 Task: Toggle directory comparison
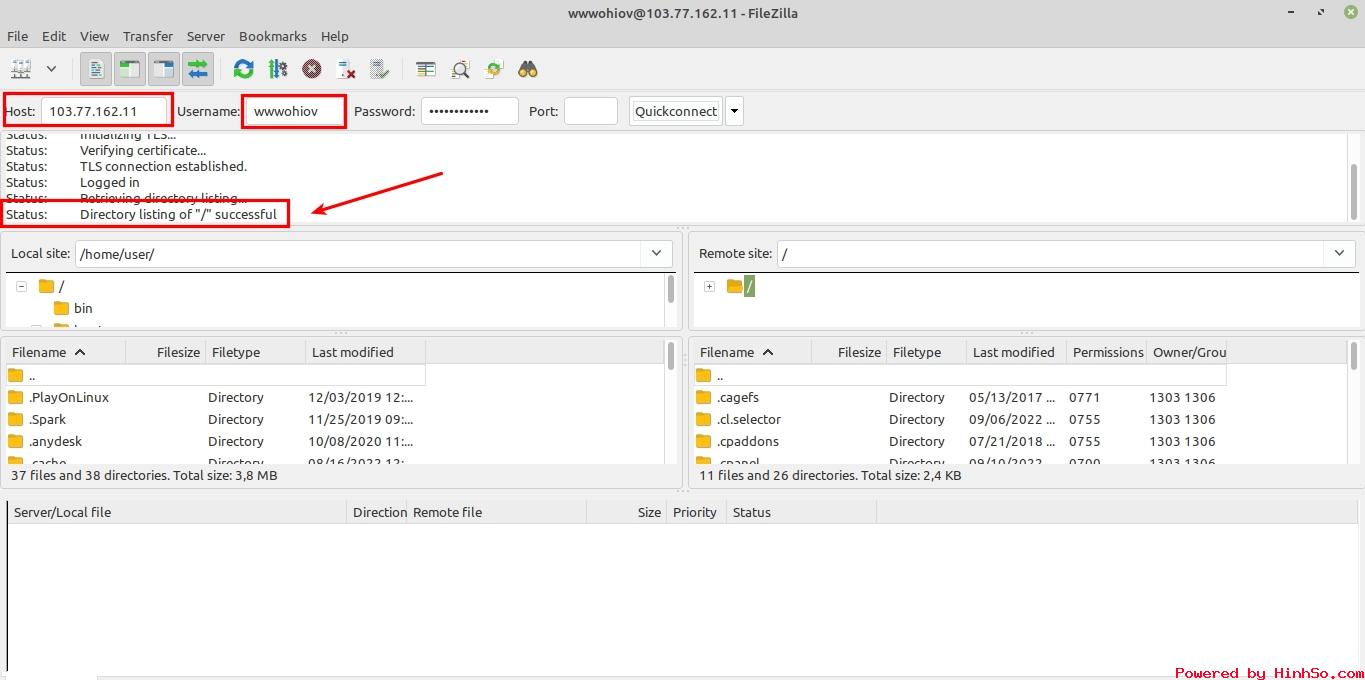(460, 69)
